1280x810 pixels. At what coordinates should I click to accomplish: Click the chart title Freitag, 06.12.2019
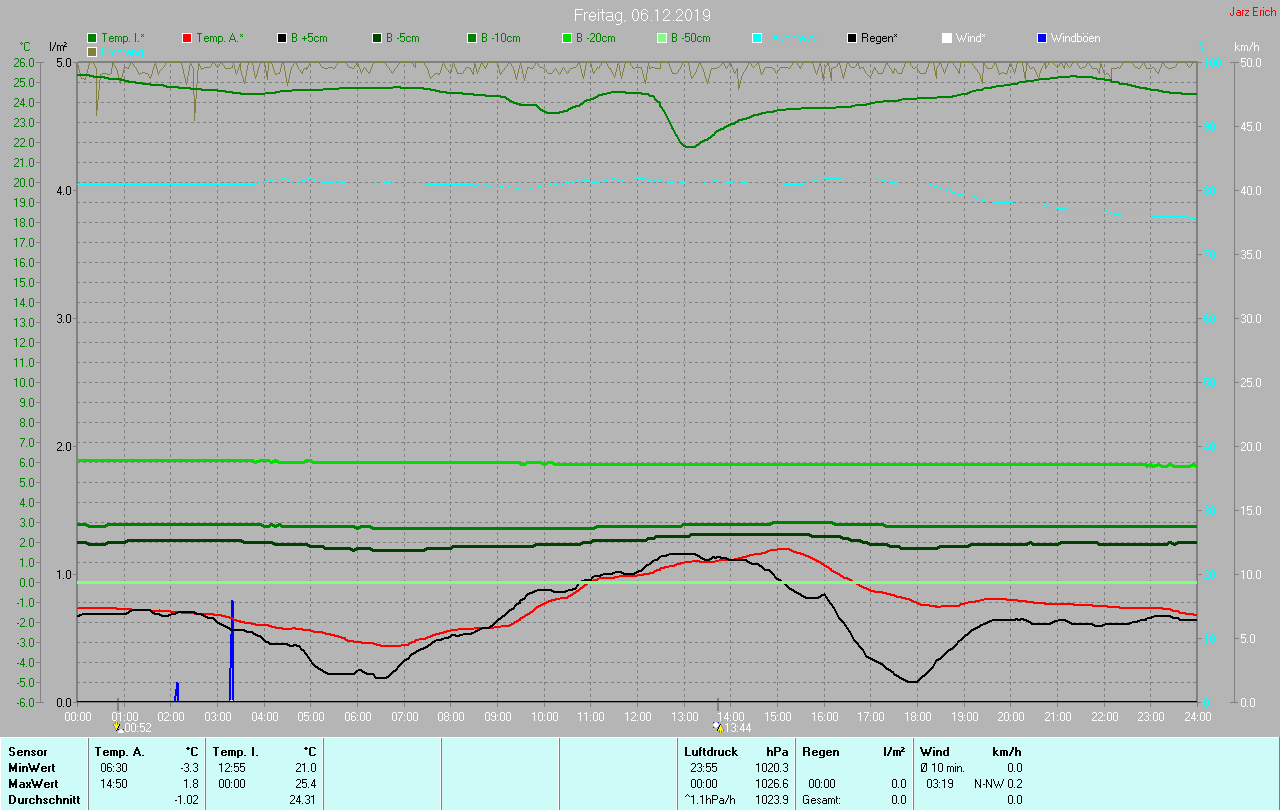(x=642, y=15)
